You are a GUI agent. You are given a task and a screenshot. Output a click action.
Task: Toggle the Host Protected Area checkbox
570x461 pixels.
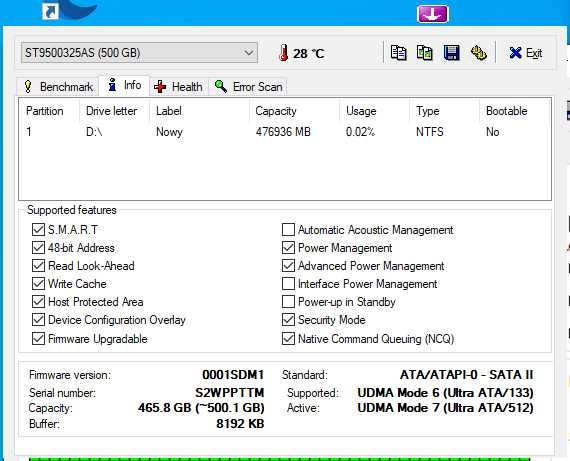38,301
